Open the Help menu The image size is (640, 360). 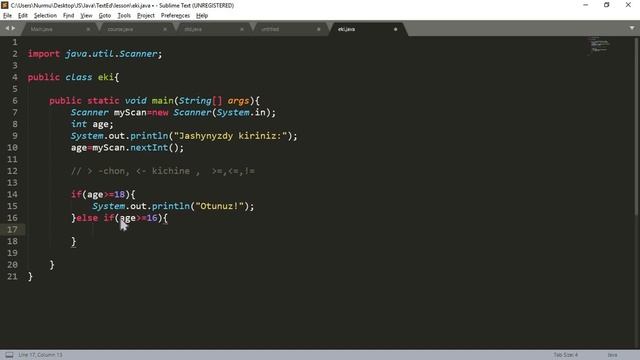tap(202, 16)
